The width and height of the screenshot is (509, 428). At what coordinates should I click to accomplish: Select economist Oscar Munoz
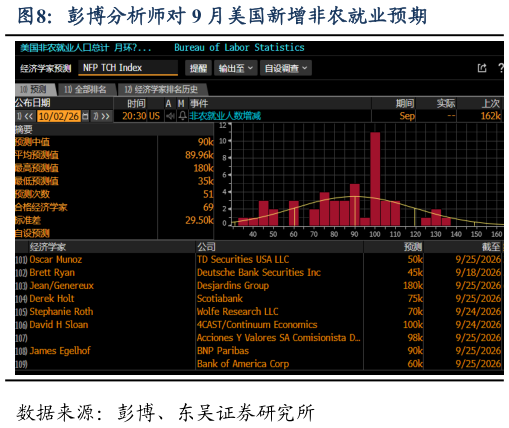point(56,260)
